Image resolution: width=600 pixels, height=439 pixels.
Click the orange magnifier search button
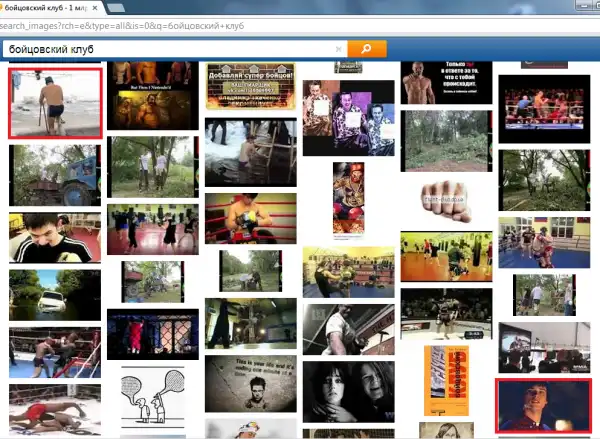[367, 48]
